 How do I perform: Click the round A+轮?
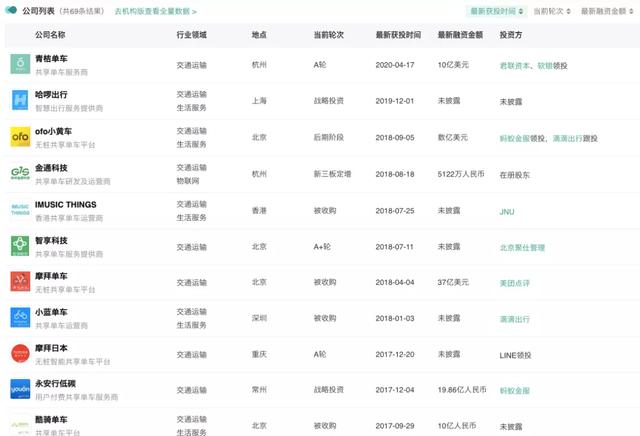(x=322, y=247)
